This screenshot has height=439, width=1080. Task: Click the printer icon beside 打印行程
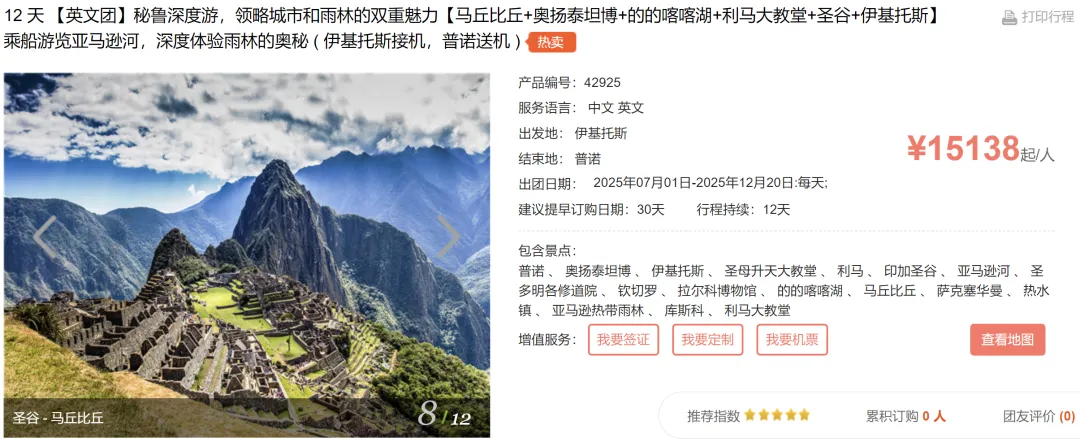point(1009,17)
